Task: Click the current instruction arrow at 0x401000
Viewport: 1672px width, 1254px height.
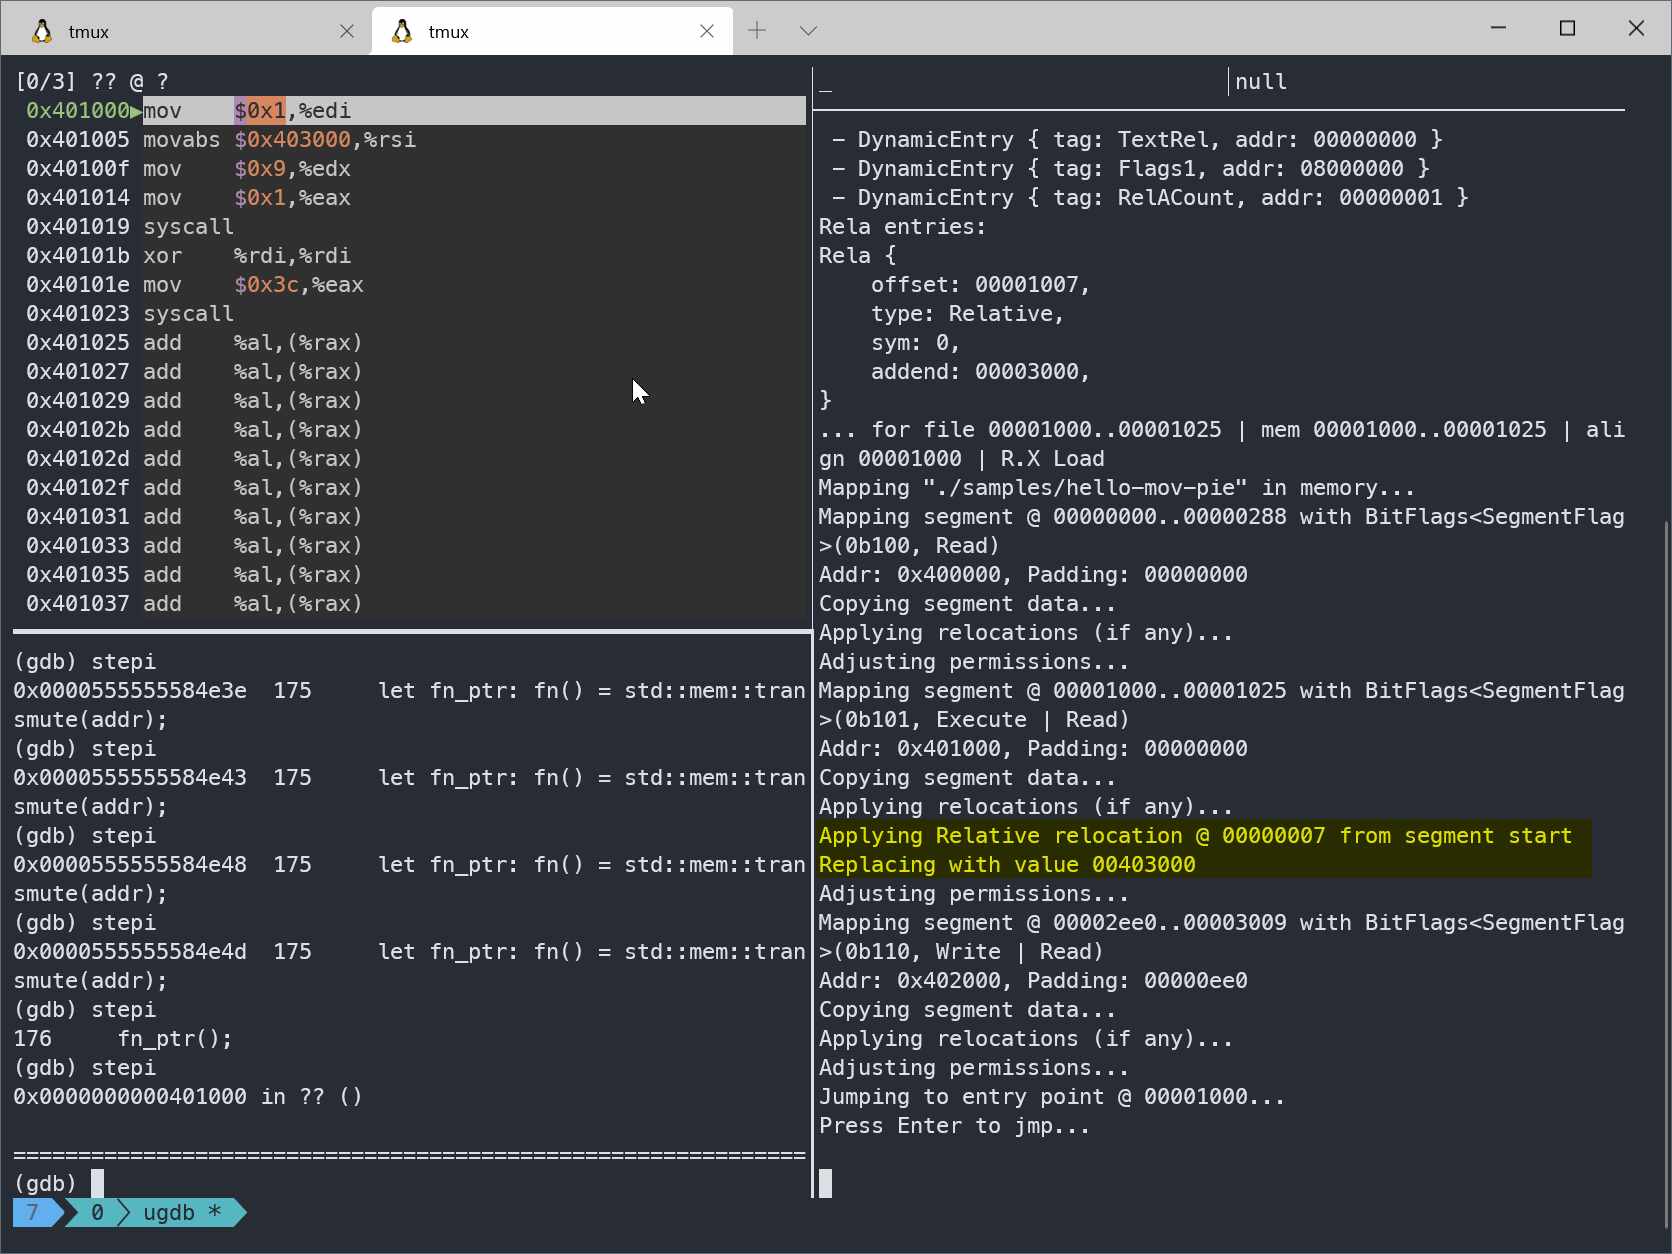Action: coord(136,111)
